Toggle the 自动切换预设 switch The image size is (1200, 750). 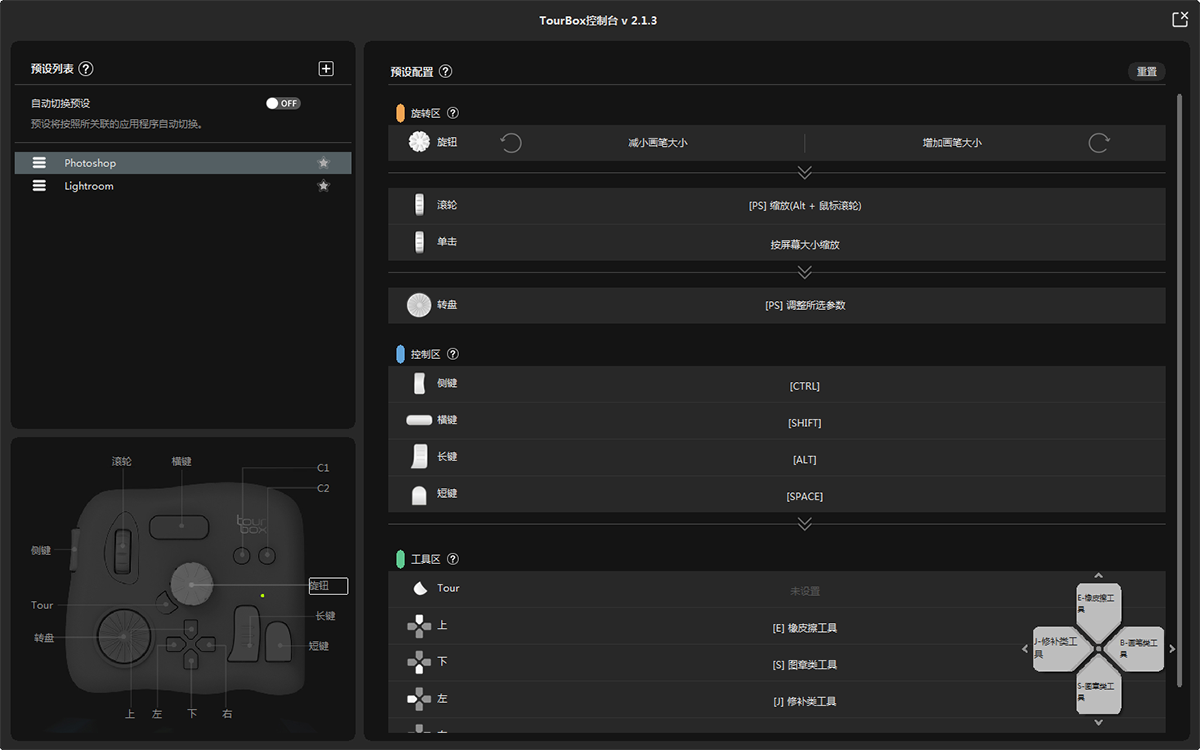(283, 103)
